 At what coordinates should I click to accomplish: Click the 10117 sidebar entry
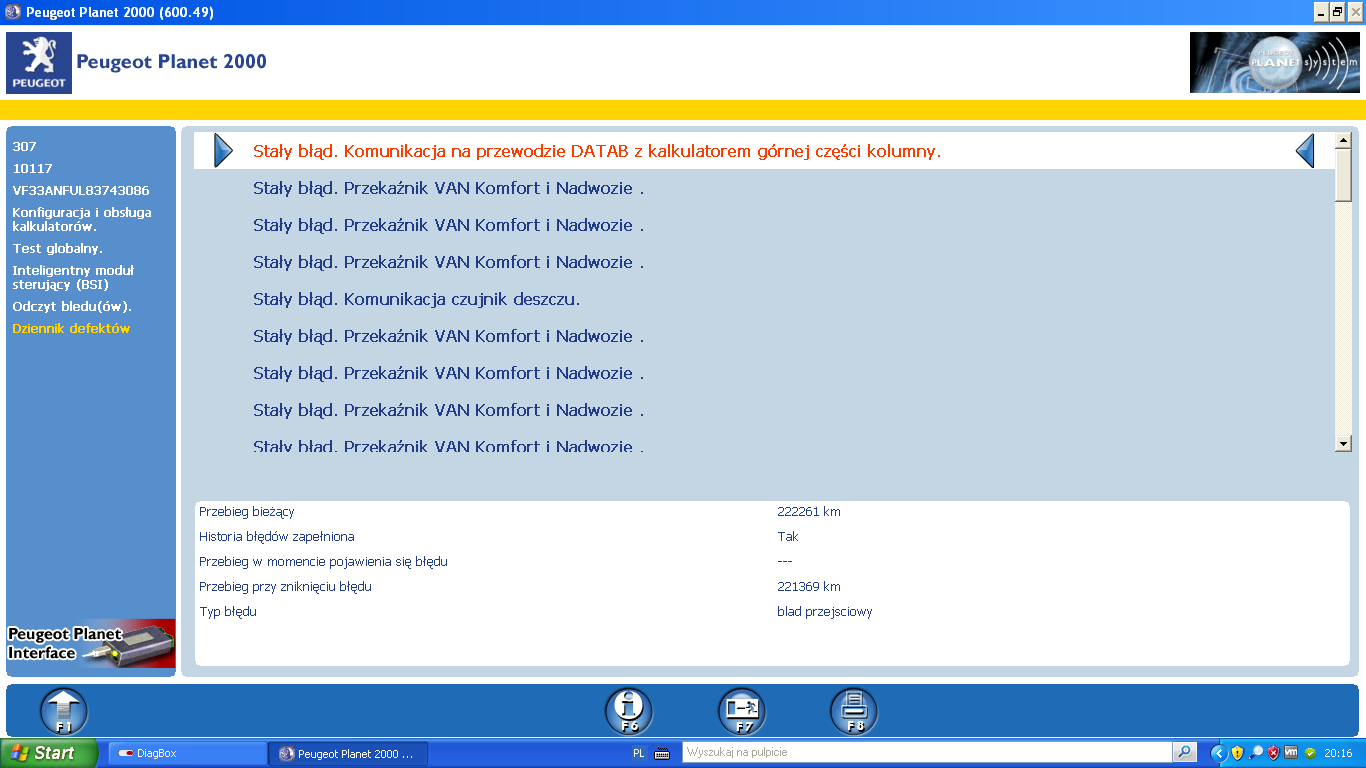tap(32, 168)
